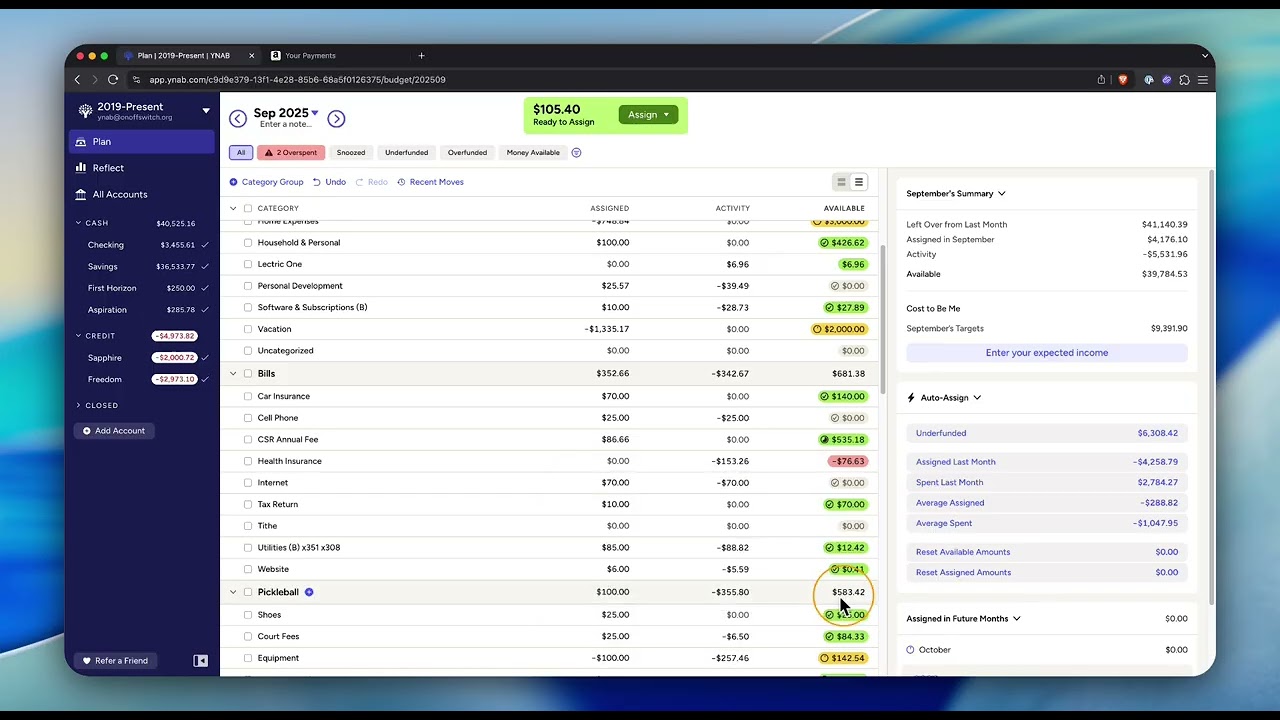Toggle the select-all checkbox in the header
Image resolution: width=1280 pixels, height=720 pixels.
point(248,208)
